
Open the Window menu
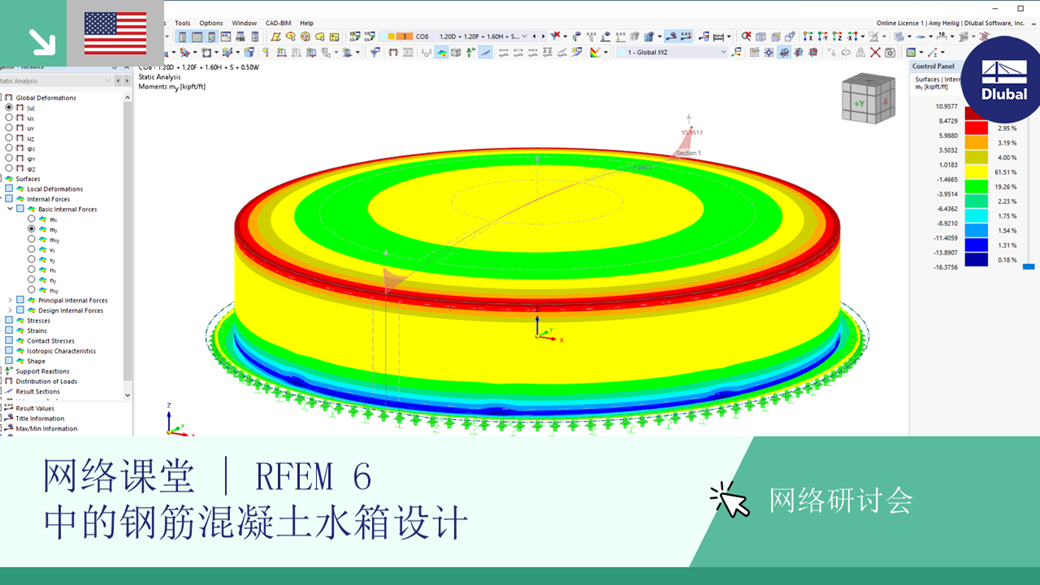click(244, 23)
